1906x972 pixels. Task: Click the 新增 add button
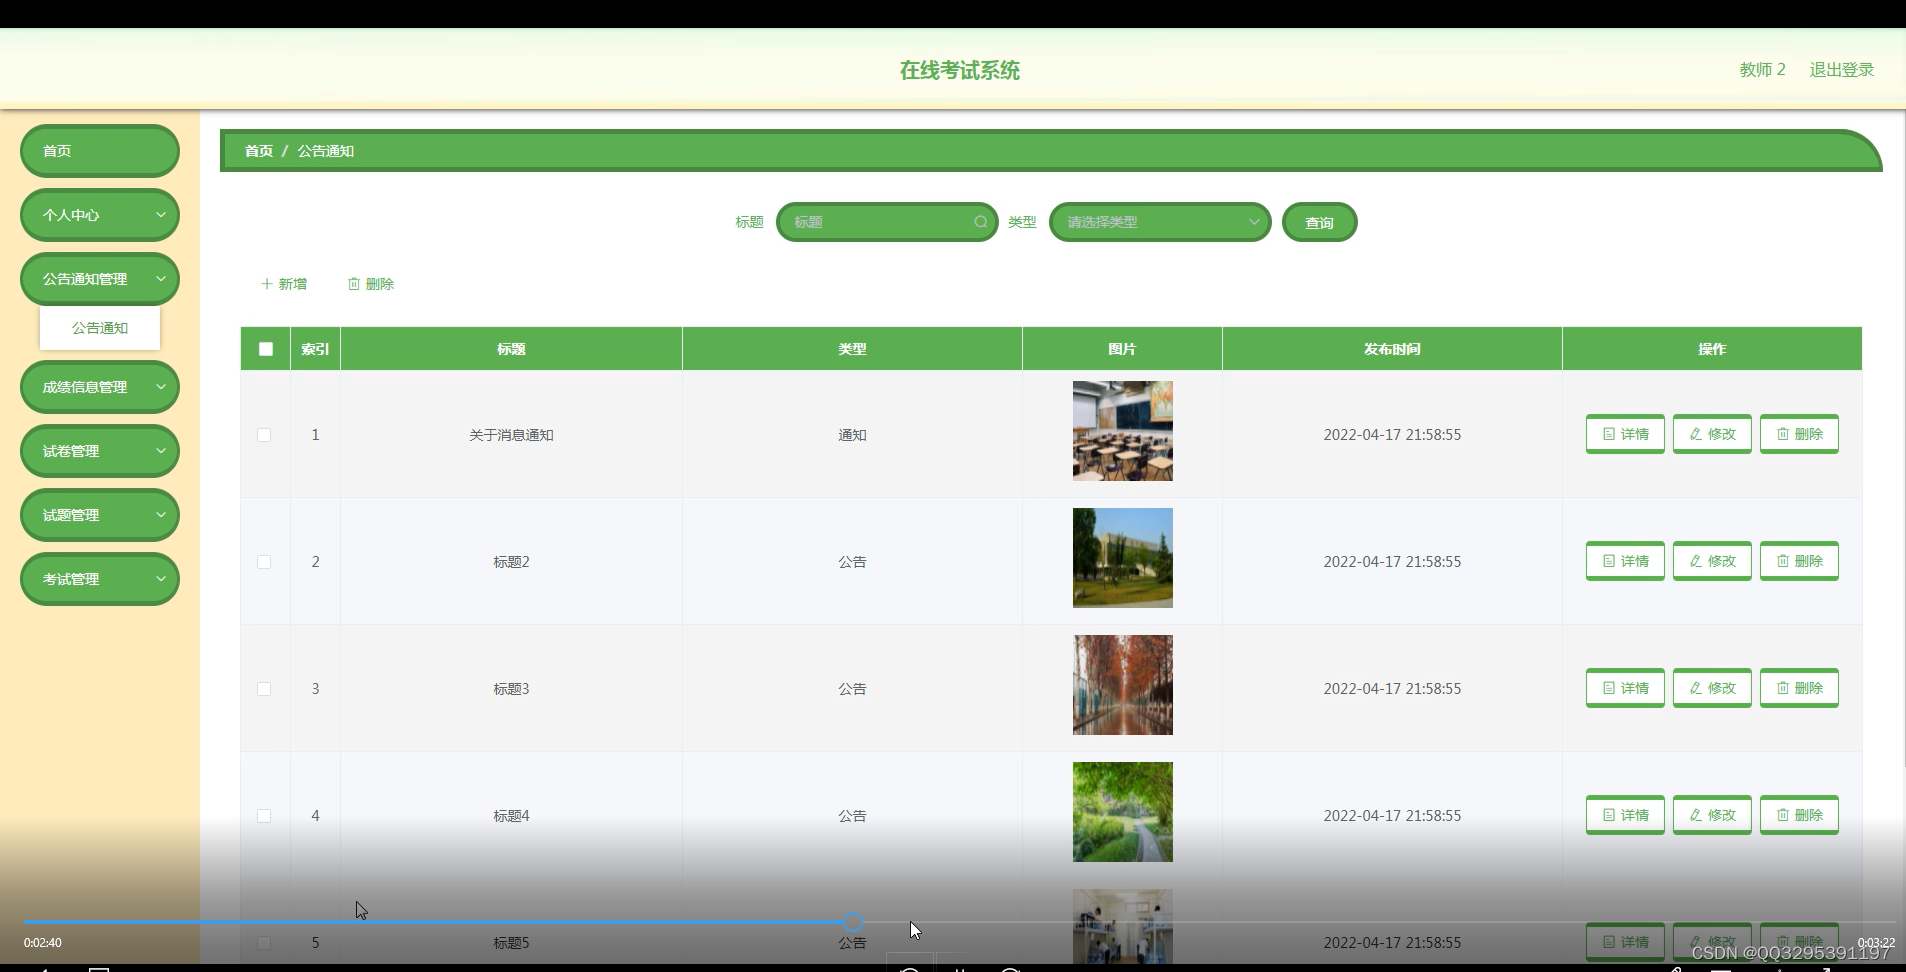[x=284, y=284]
